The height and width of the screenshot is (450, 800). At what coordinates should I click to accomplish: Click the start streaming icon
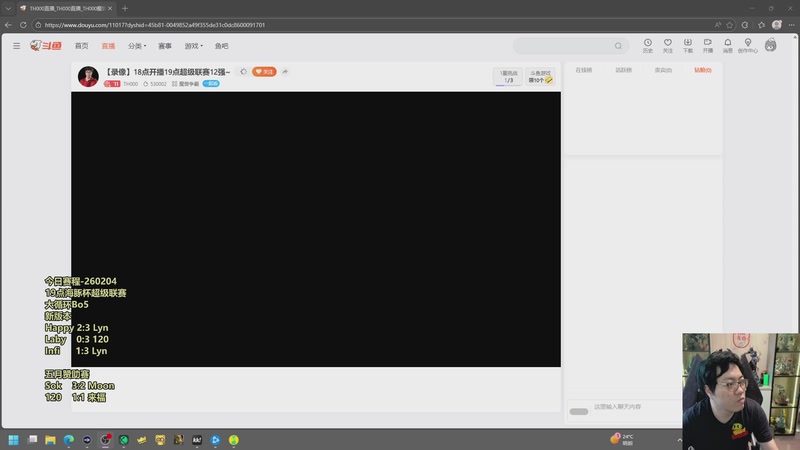pyautogui.click(x=708, y=45)
